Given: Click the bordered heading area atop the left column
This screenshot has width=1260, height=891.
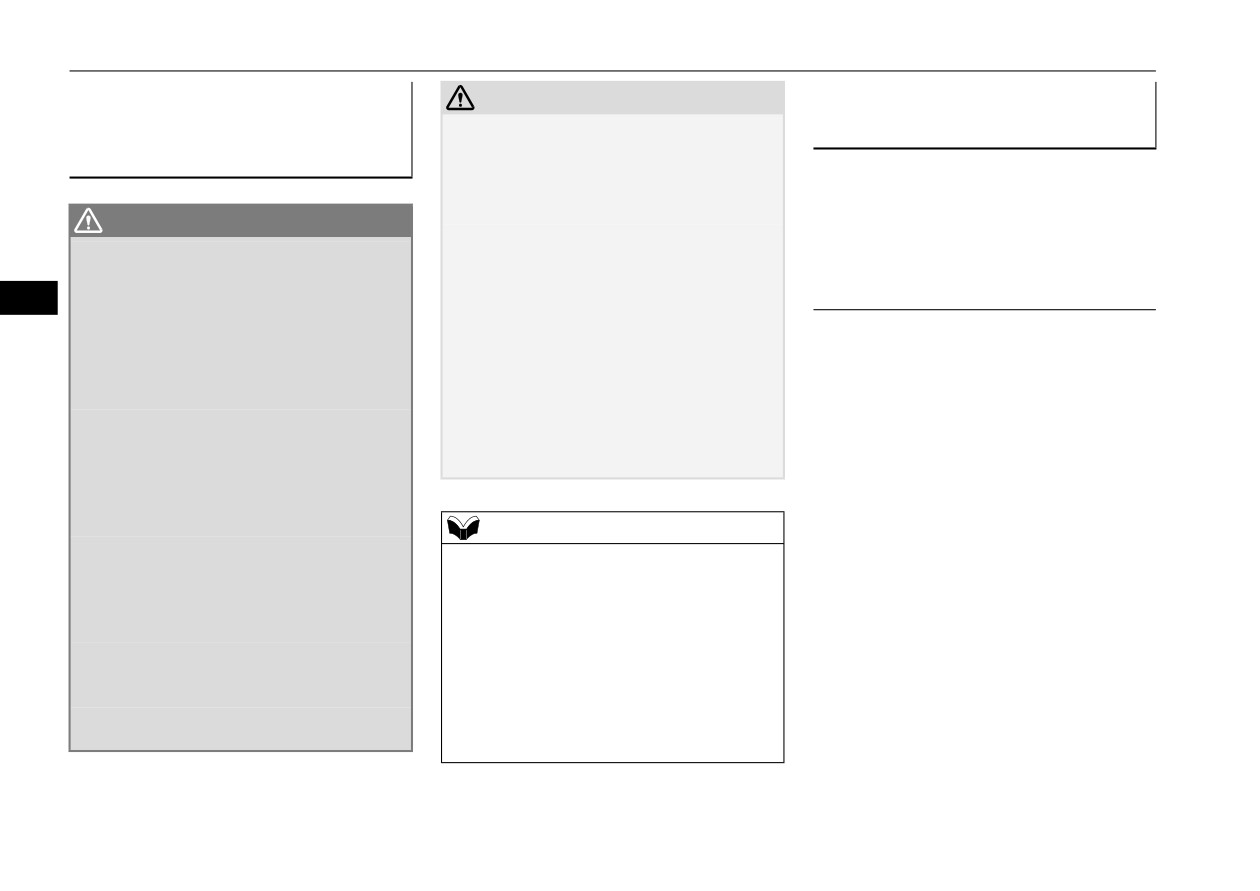Looking at the screenshot, I should (241, 130).
